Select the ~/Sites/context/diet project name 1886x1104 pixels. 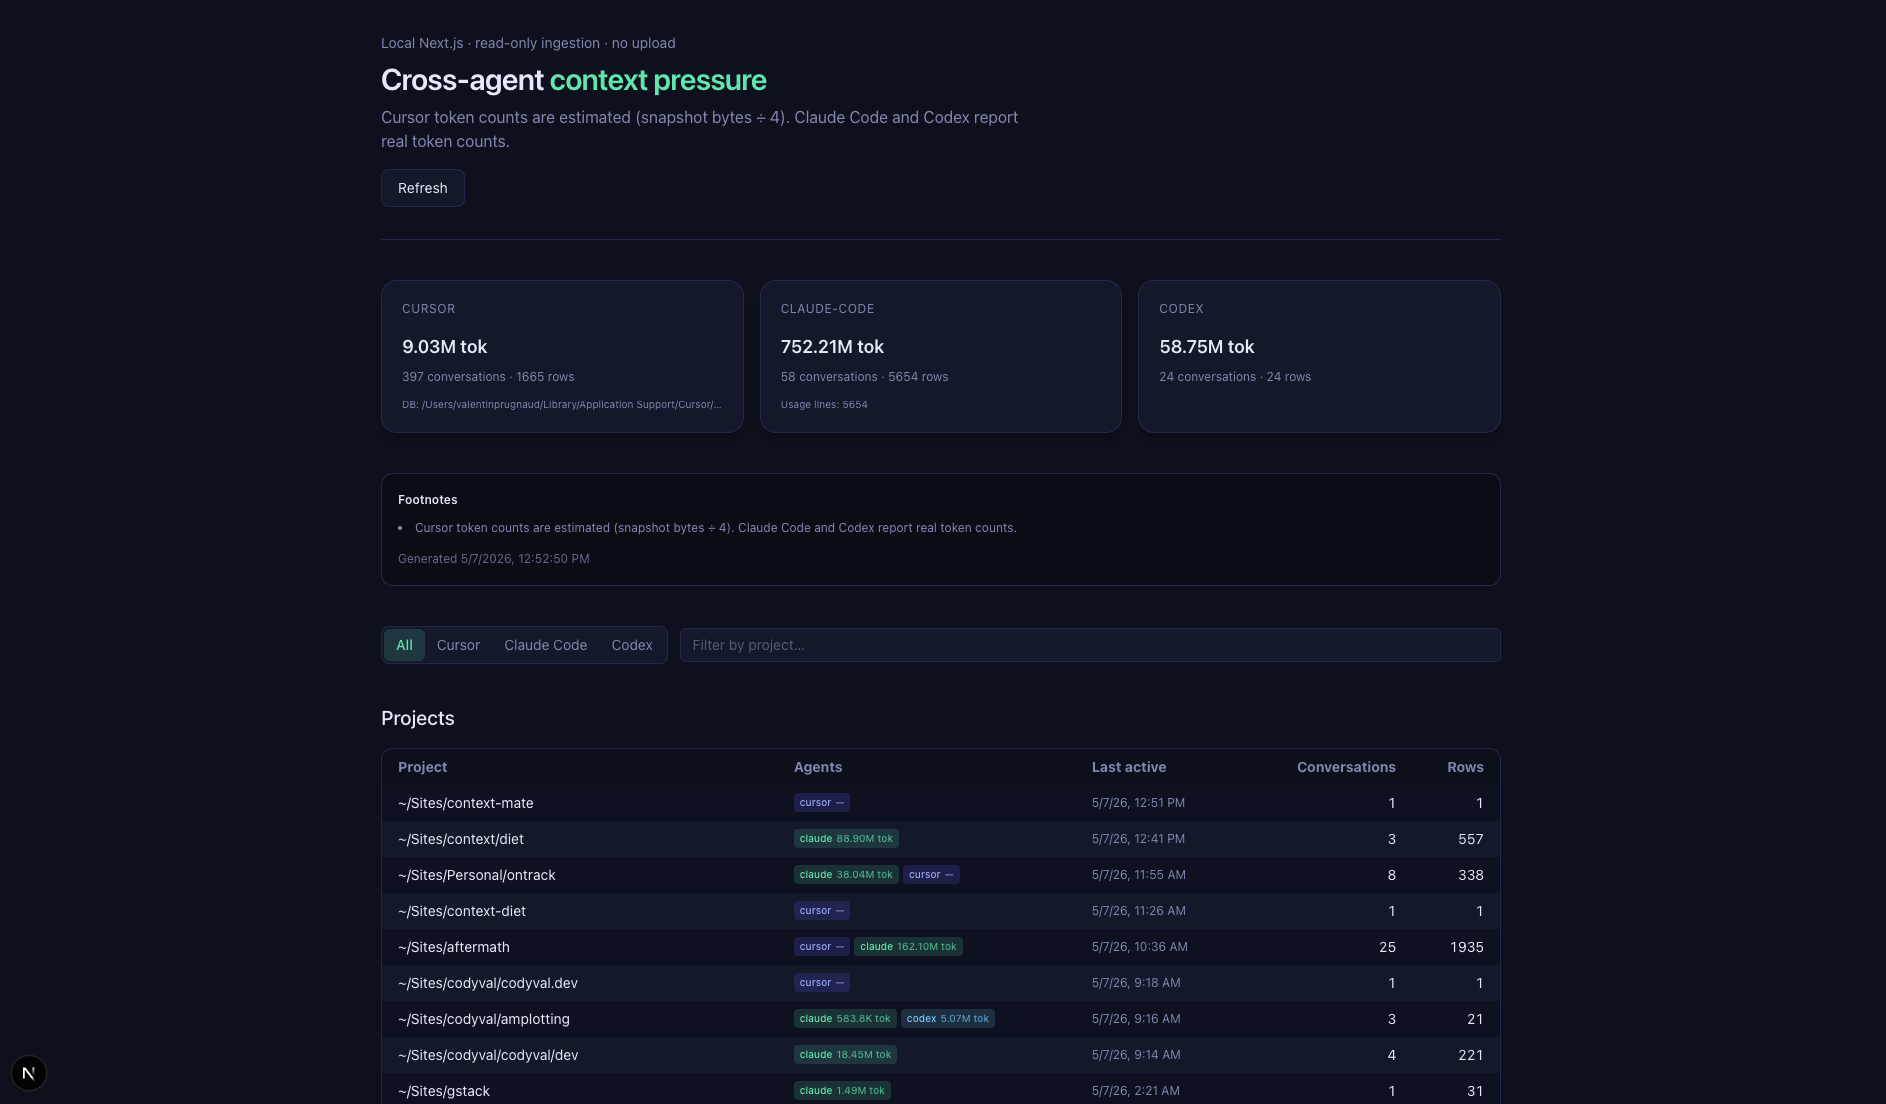pos(461,839)
